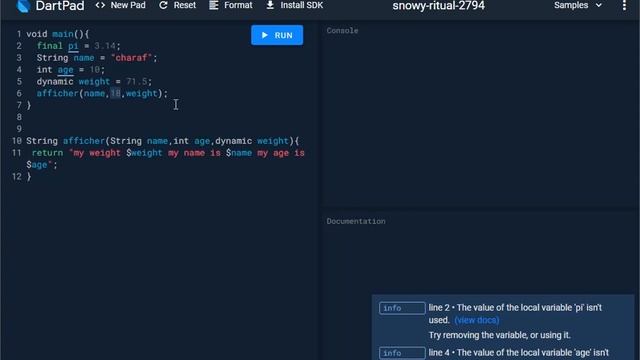Click the info badge for line 2

point(402,308)
